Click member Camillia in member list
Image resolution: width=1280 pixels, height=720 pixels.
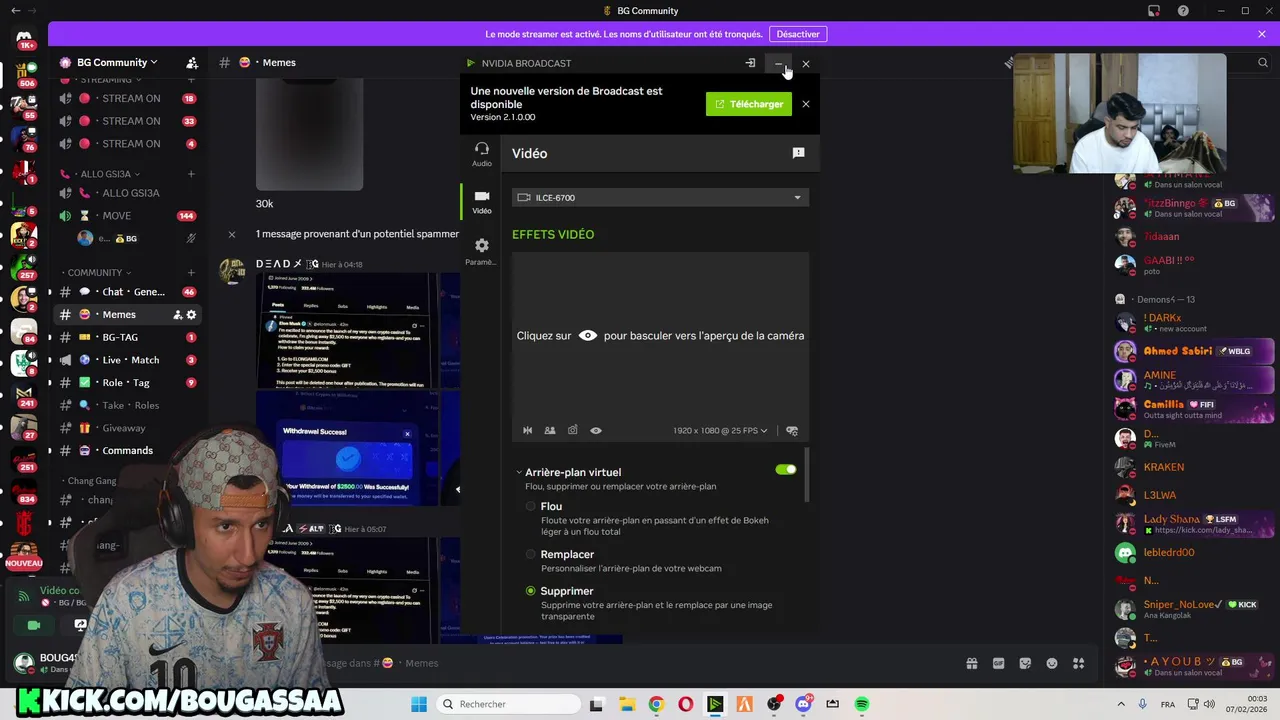pos(1193,409)
